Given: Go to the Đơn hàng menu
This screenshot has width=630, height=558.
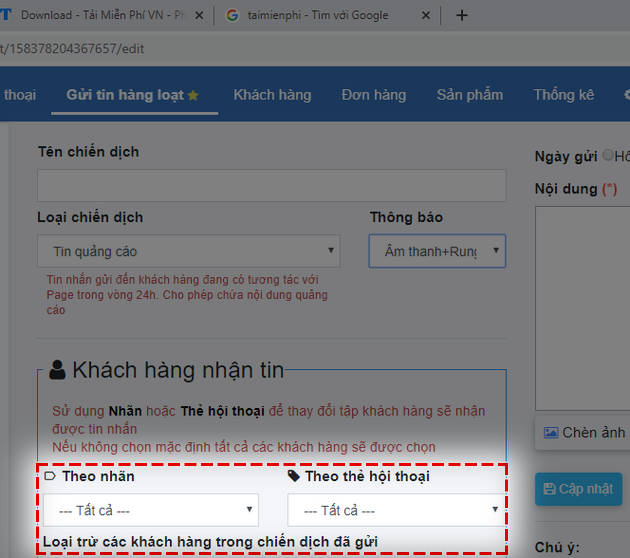Looking at the screenshot, I should tap(374, 95).
